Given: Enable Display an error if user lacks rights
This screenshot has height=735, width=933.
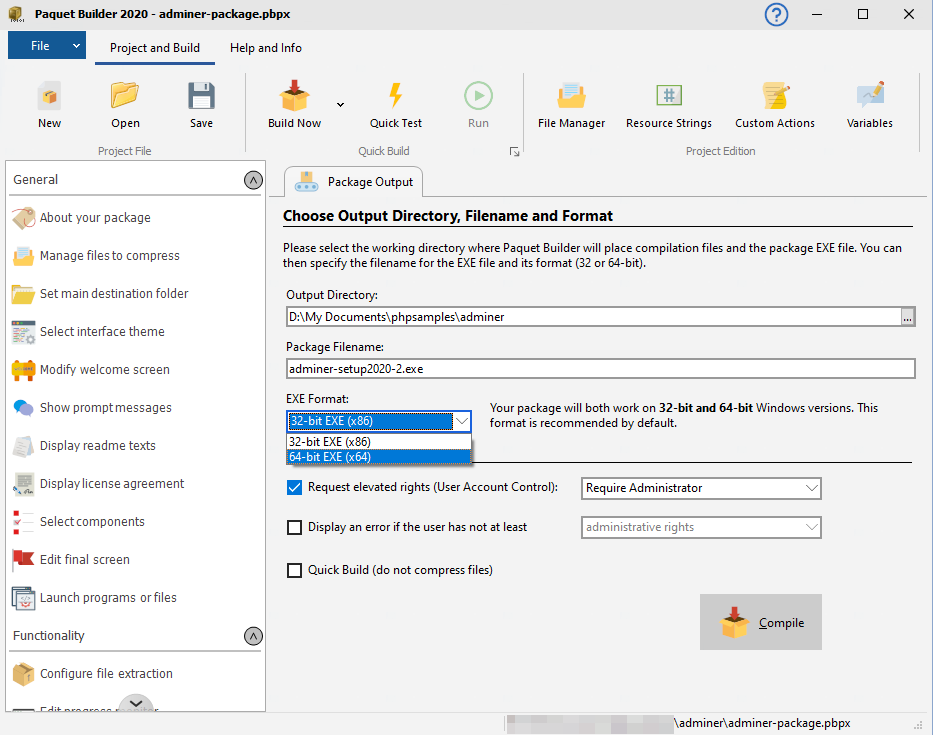Looking at the screenshot, I should click(294, 527).
